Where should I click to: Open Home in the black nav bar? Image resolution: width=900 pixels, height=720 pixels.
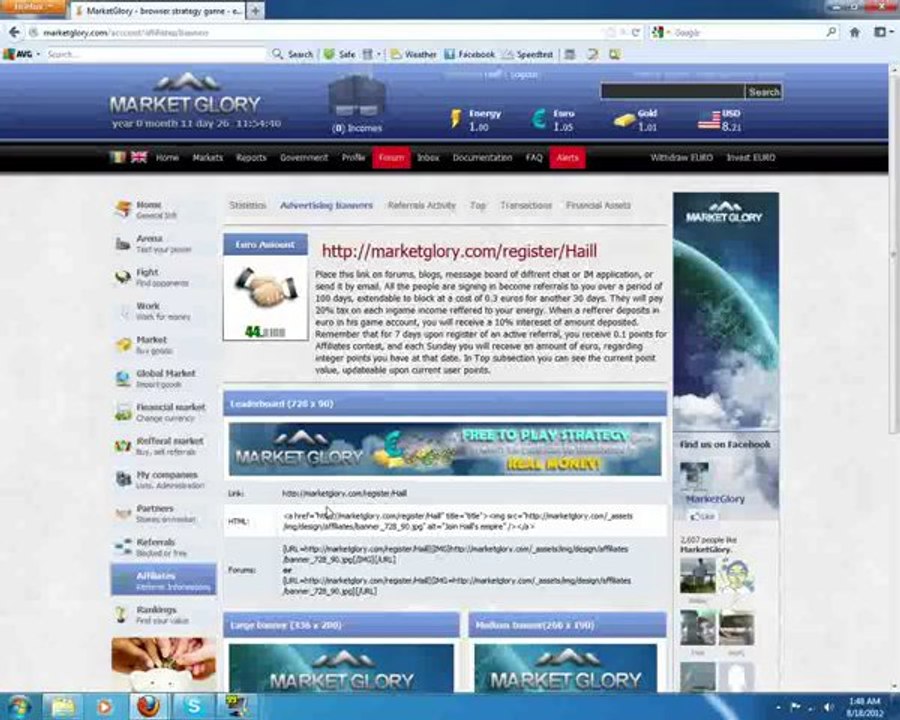(x=167, y=157)
